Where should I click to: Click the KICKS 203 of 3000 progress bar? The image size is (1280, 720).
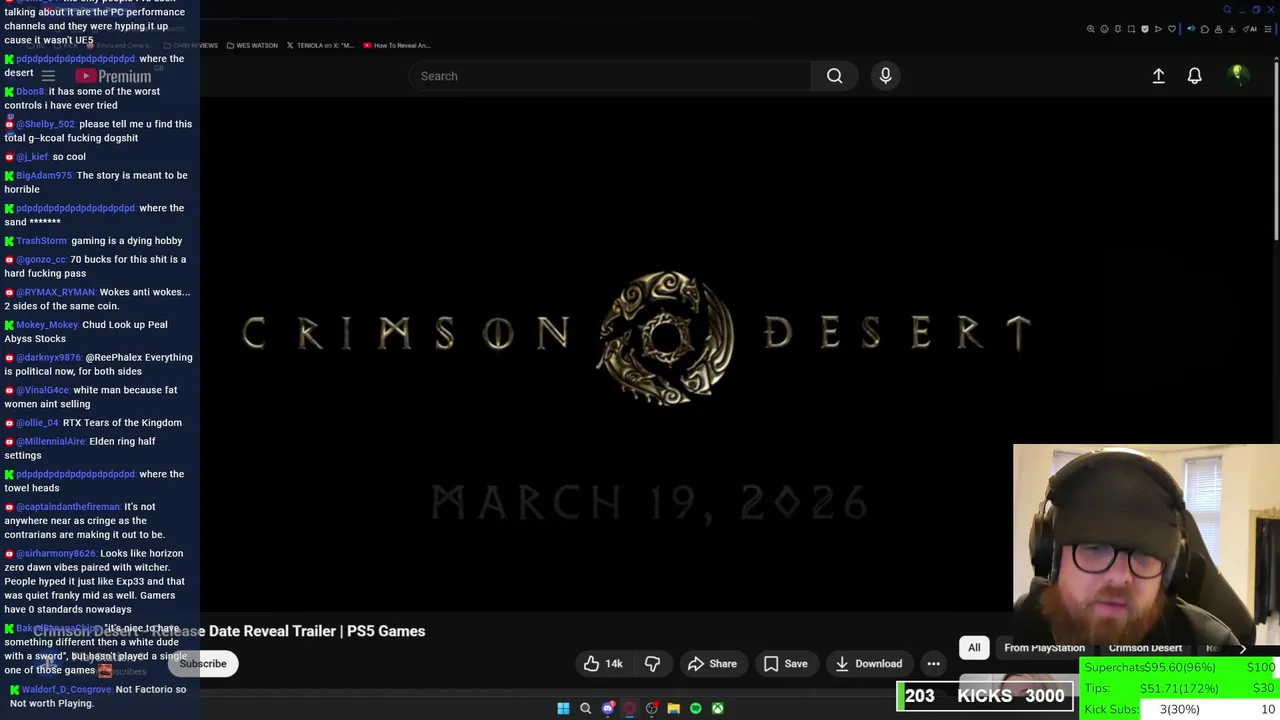click(x=985, y=696)
